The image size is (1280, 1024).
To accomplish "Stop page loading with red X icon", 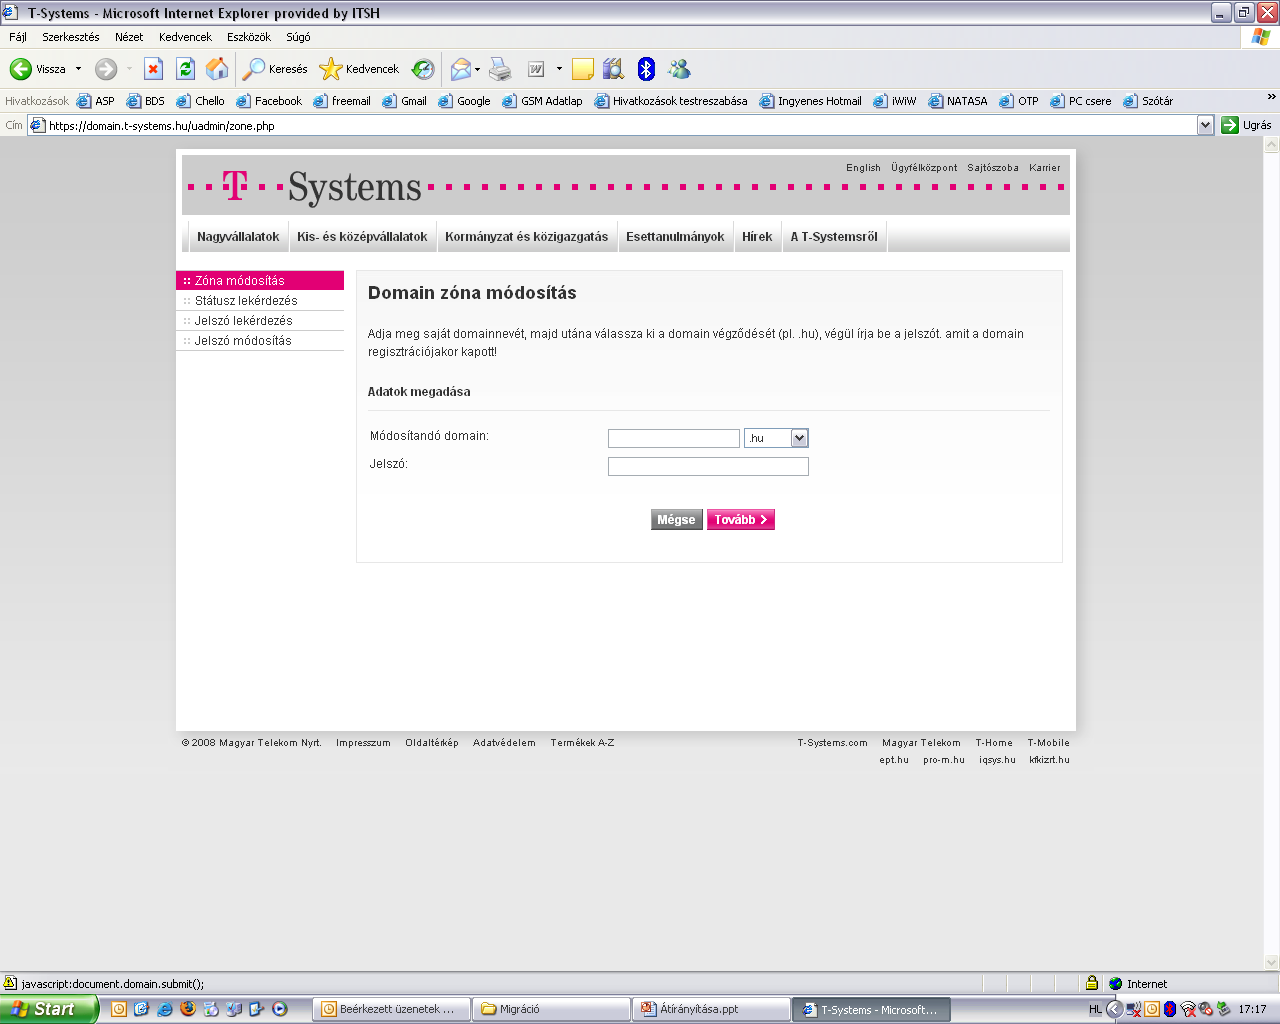I will pyautogui.click(x=153, y=69).
